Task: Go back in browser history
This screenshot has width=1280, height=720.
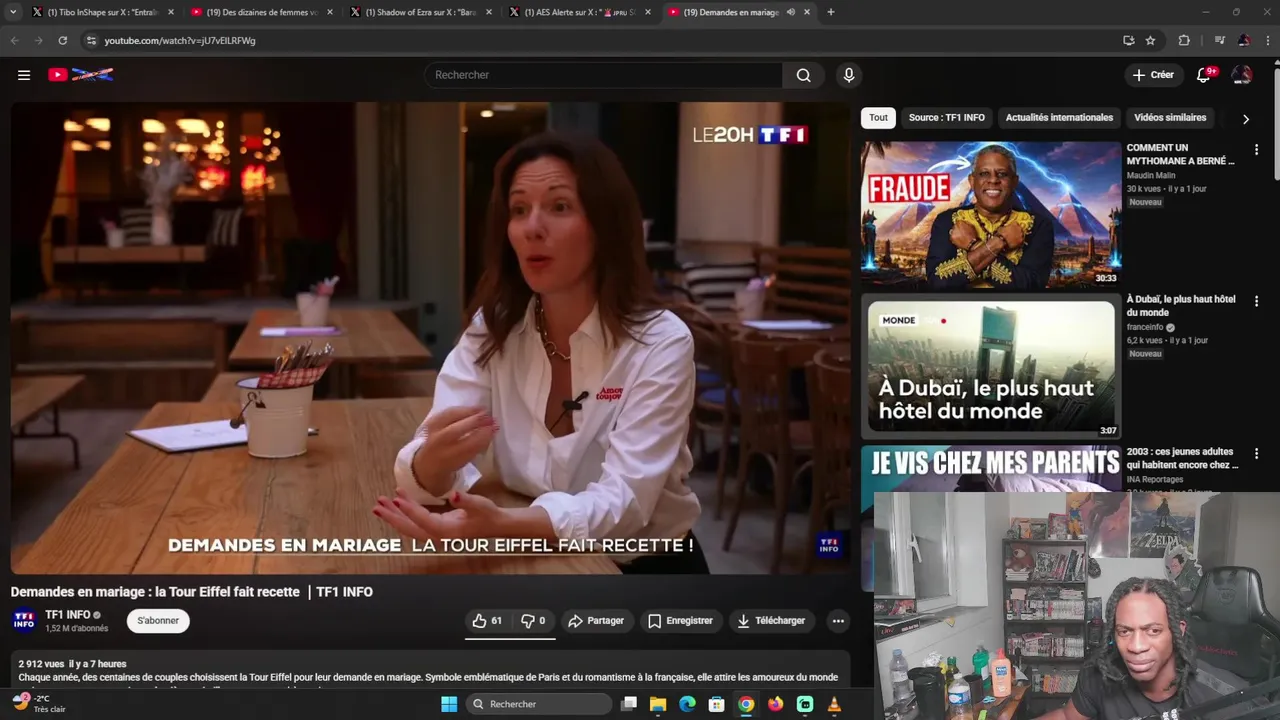Action: click(x=14, y=40)
